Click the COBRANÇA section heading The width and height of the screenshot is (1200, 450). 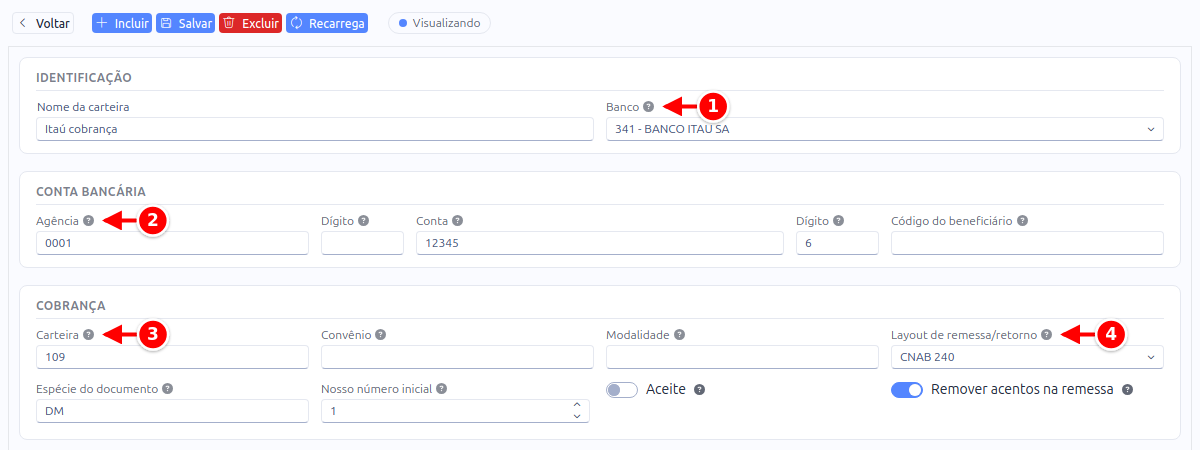coord(71,306)
